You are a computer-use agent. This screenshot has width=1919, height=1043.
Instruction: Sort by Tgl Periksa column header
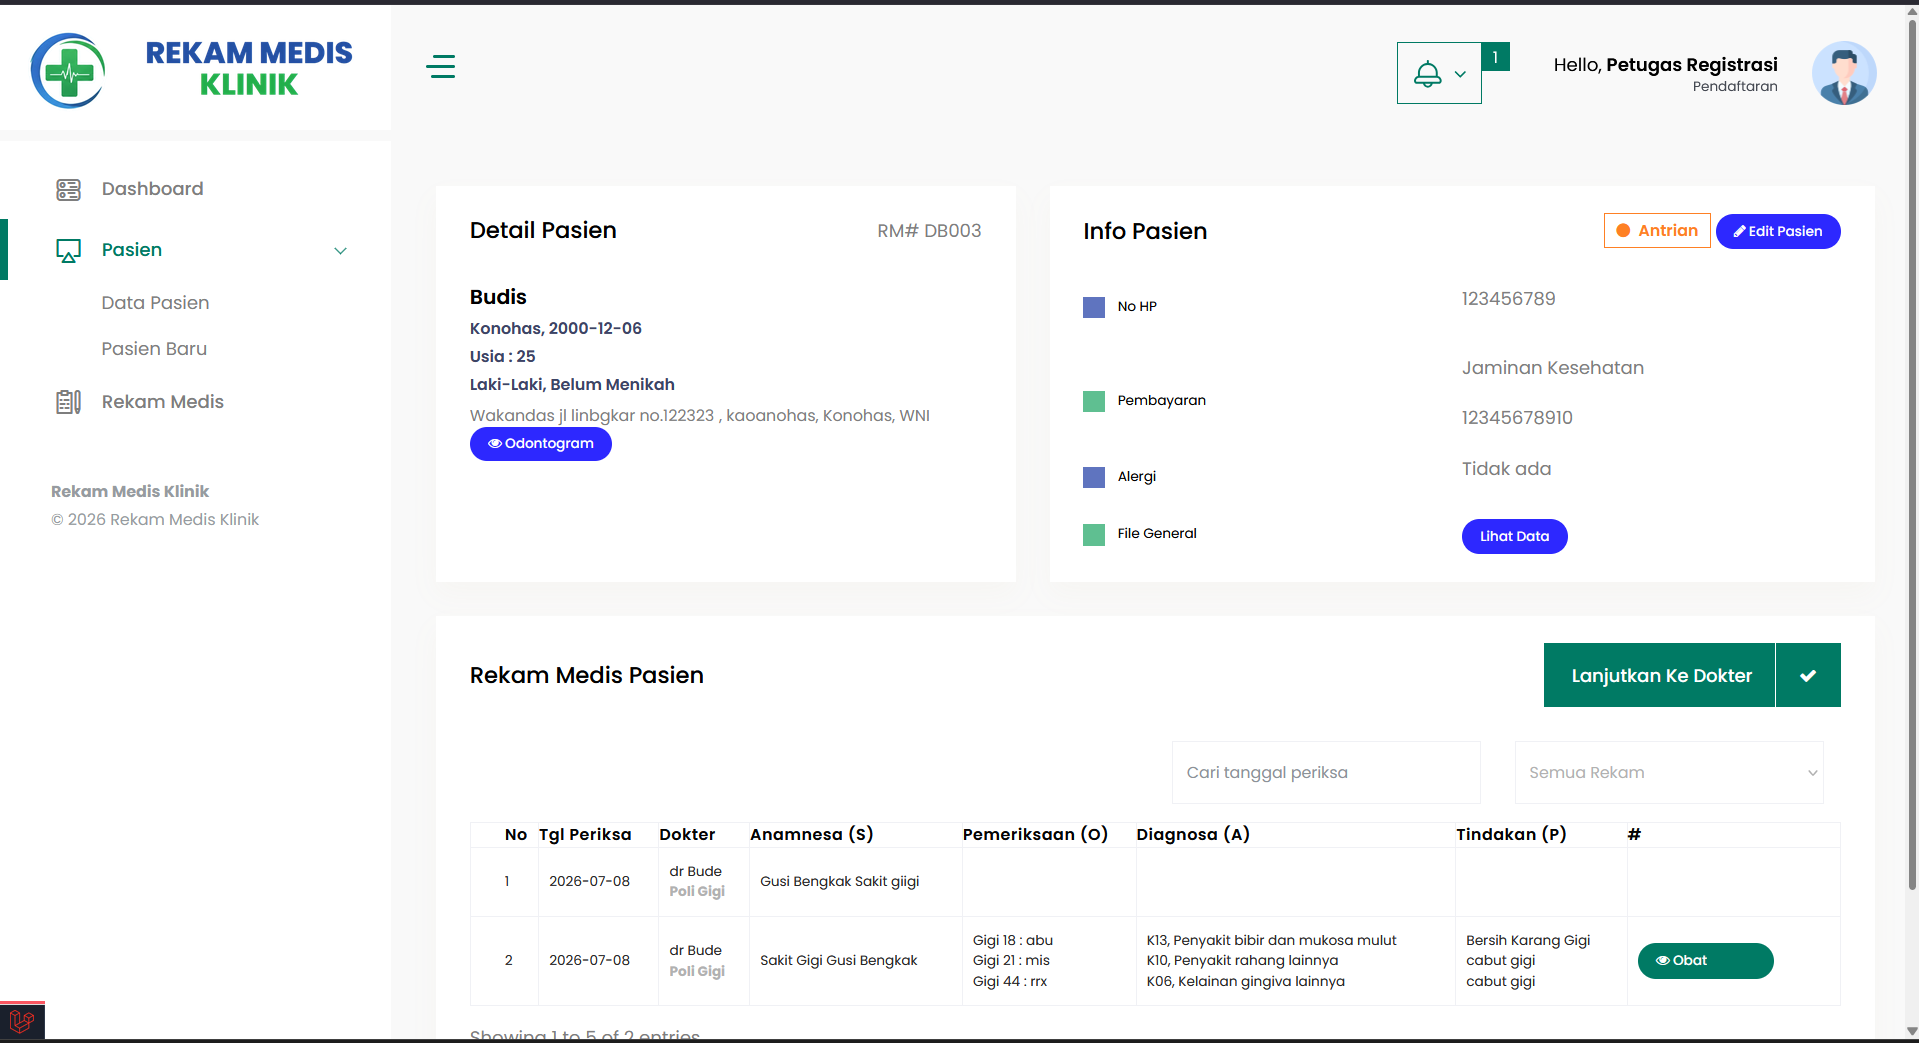pos(585,834)
